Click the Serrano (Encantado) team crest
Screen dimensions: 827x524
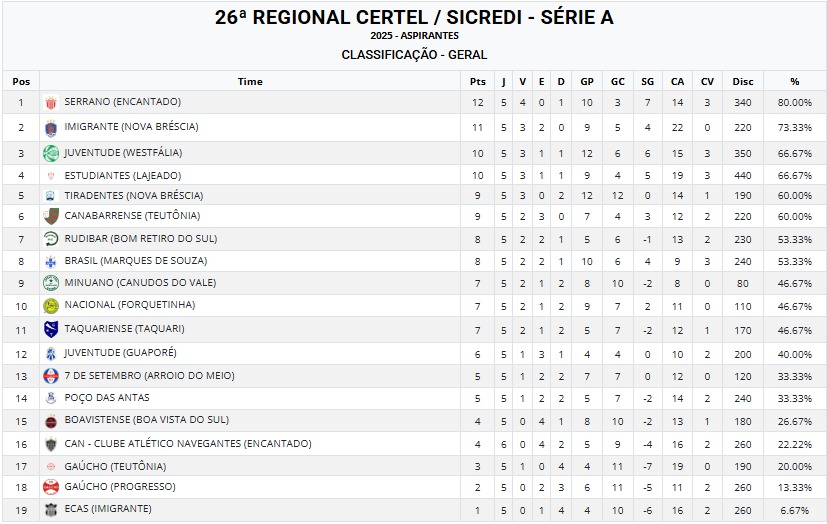51,102
